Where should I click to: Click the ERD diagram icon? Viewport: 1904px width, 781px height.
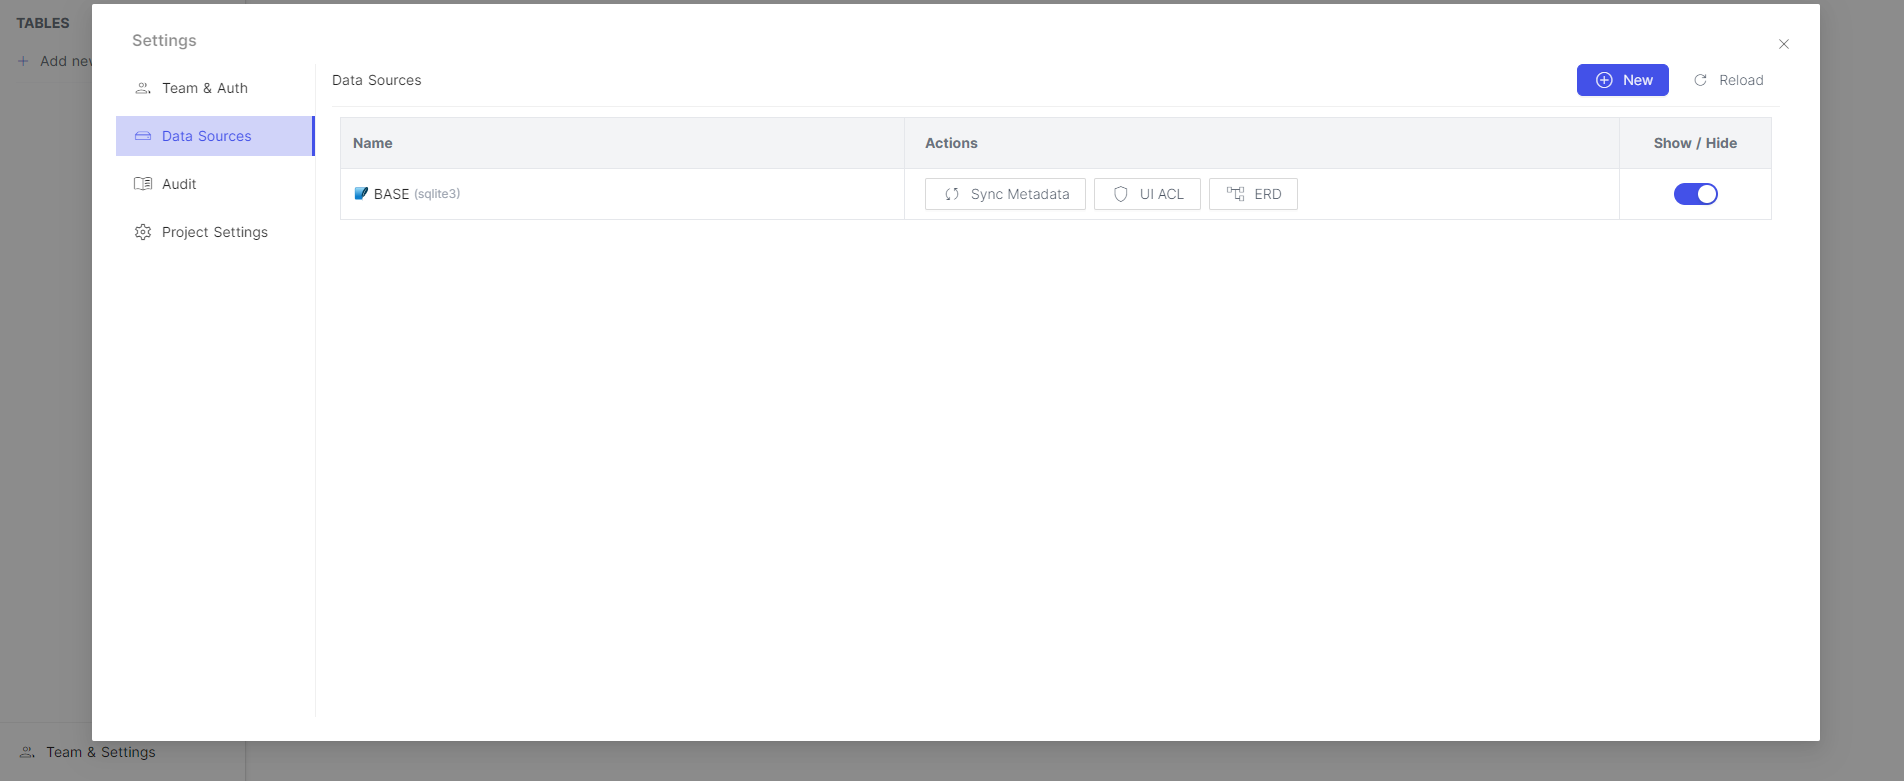coord(1236,194)
